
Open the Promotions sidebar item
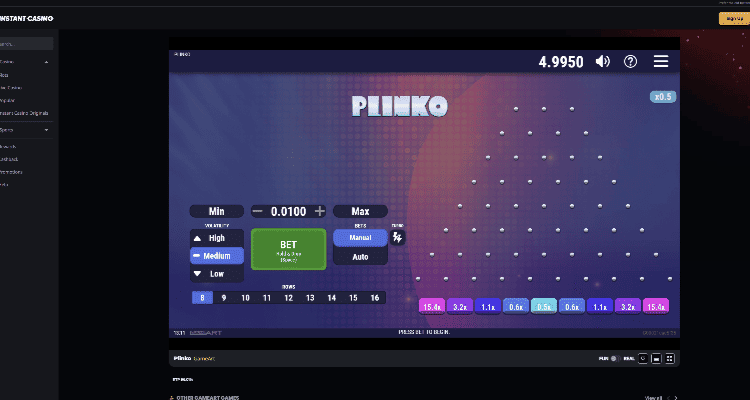(x=11, y=172)
